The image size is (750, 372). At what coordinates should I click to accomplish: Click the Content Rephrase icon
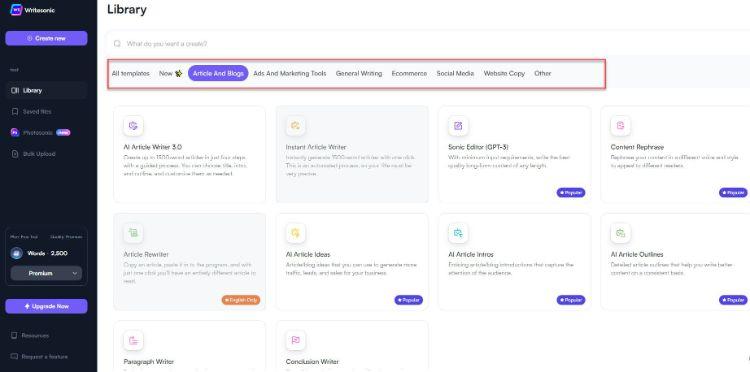(x=620, y=126)
